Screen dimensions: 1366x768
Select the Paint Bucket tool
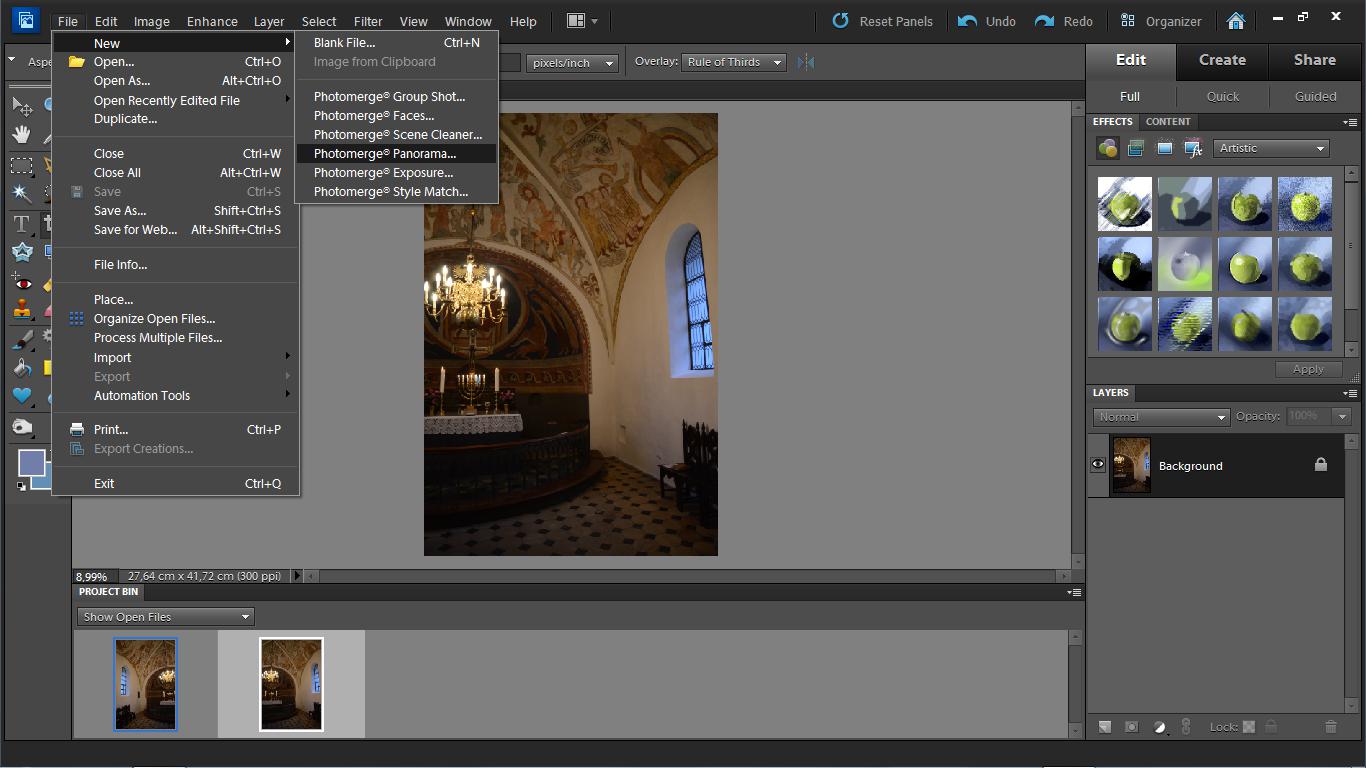(21, 367)
